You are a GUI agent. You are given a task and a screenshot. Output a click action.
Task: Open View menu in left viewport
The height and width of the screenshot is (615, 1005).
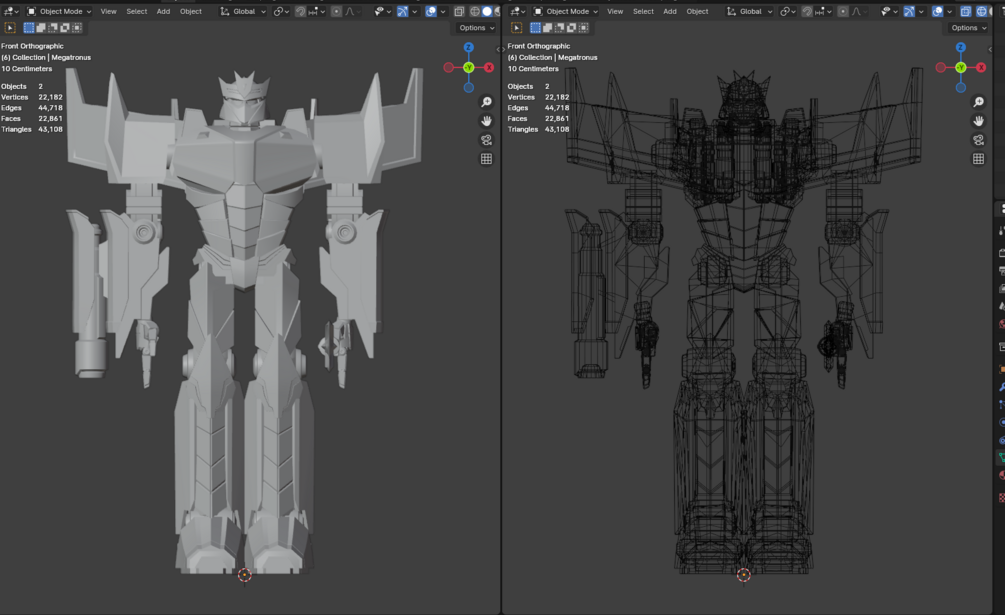(108, 12)
